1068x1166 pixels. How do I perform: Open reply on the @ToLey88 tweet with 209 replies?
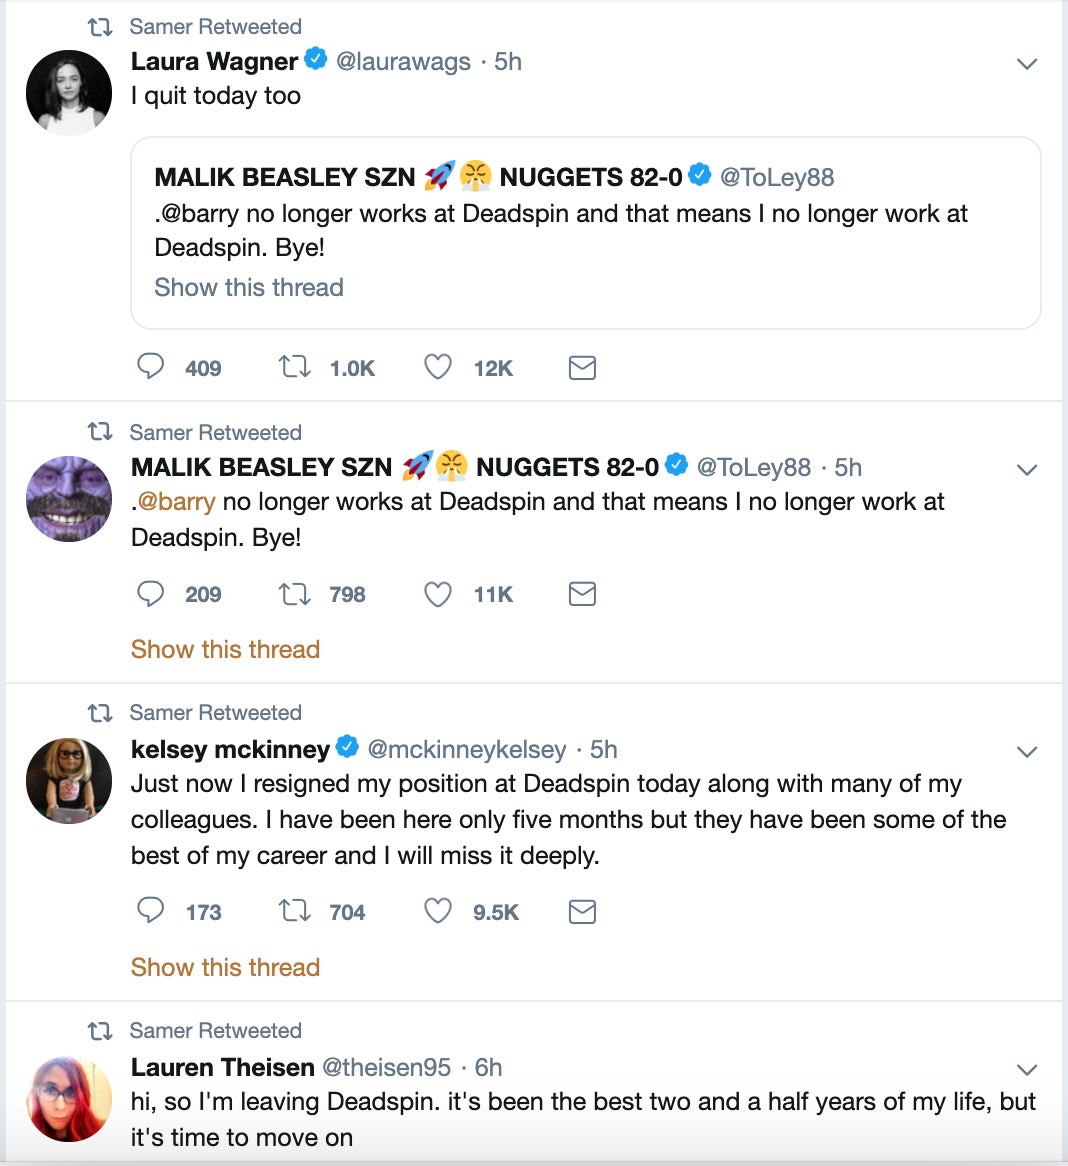tap(150, 594)
